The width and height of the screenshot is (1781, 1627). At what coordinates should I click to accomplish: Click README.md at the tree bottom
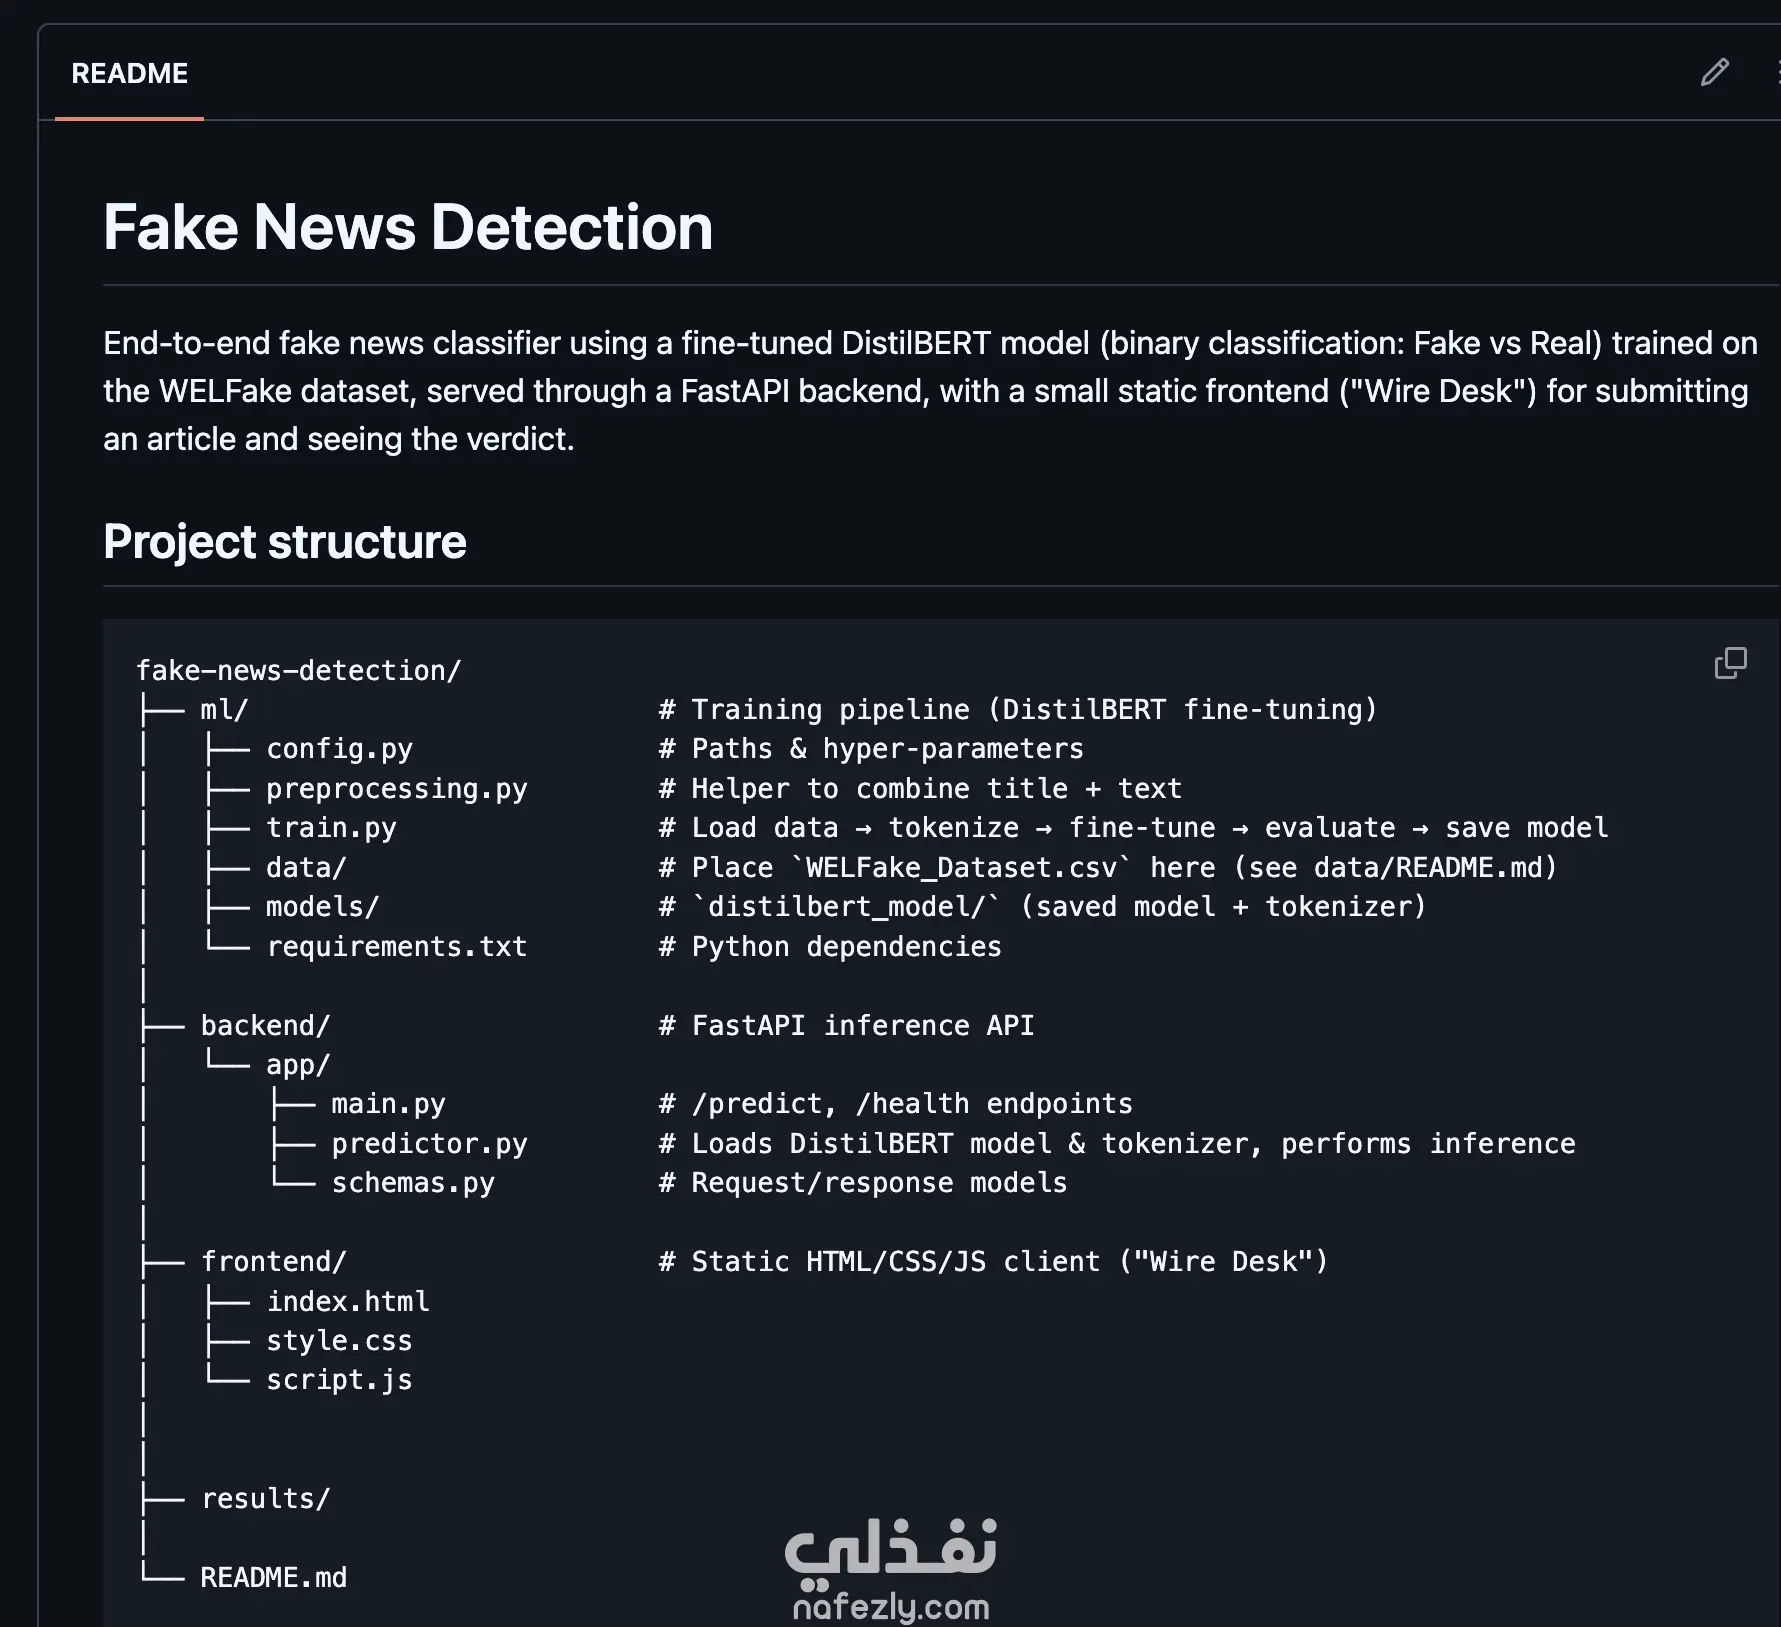tap(273, 1578)
